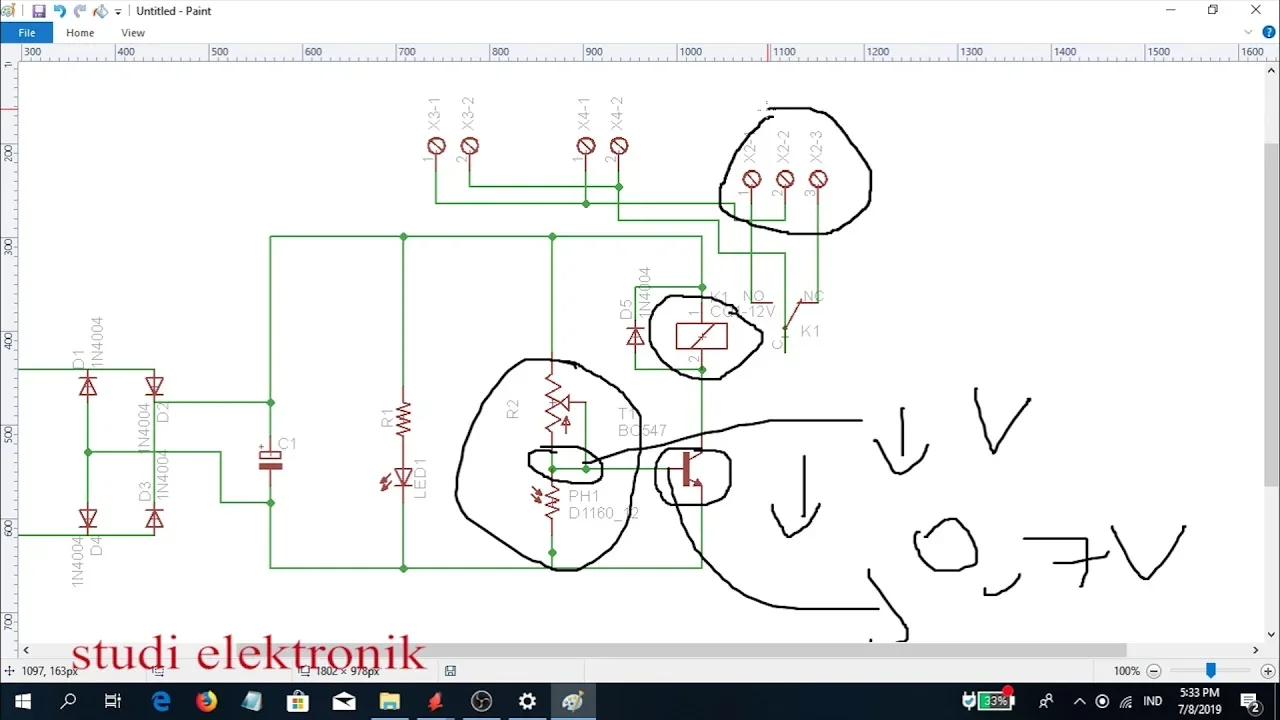
Task: Switch to the View ribbon tab
Action: 133,33
